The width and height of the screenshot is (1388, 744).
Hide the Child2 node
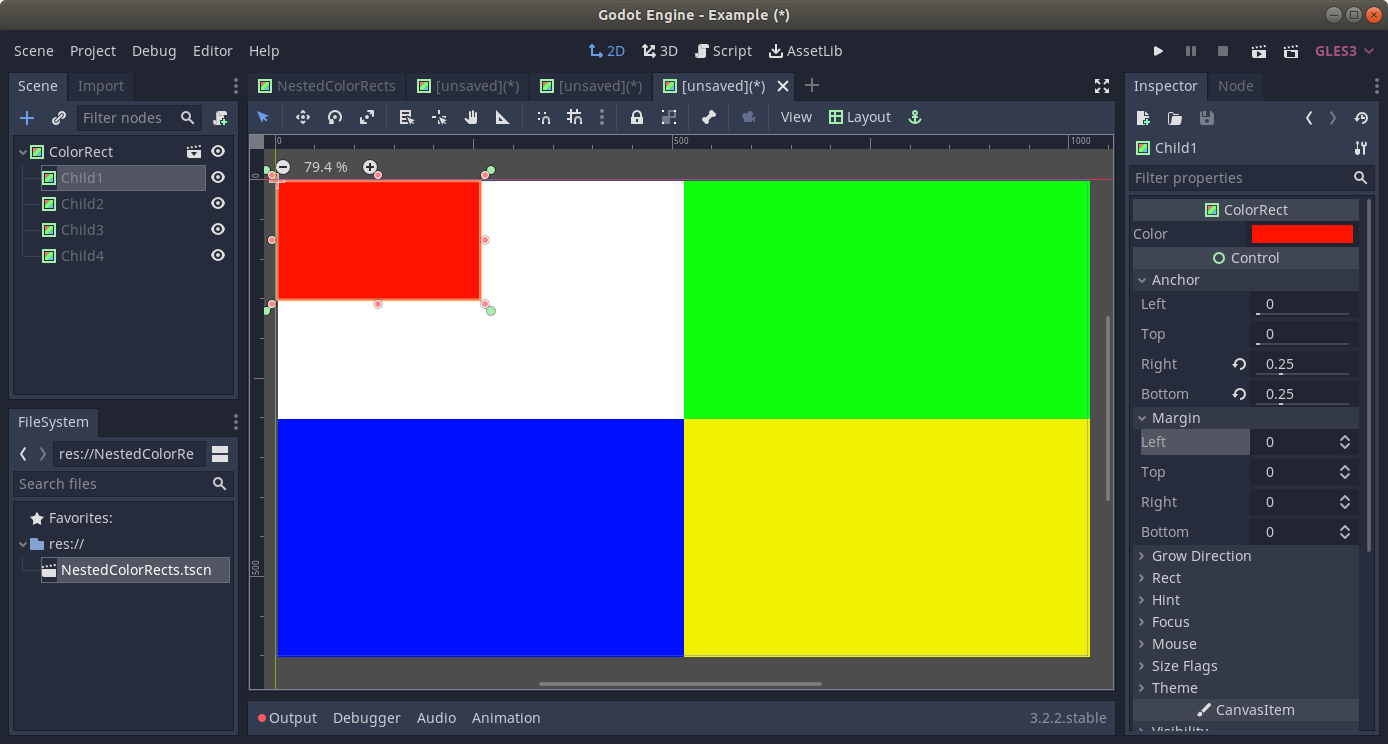coord(218,204)
